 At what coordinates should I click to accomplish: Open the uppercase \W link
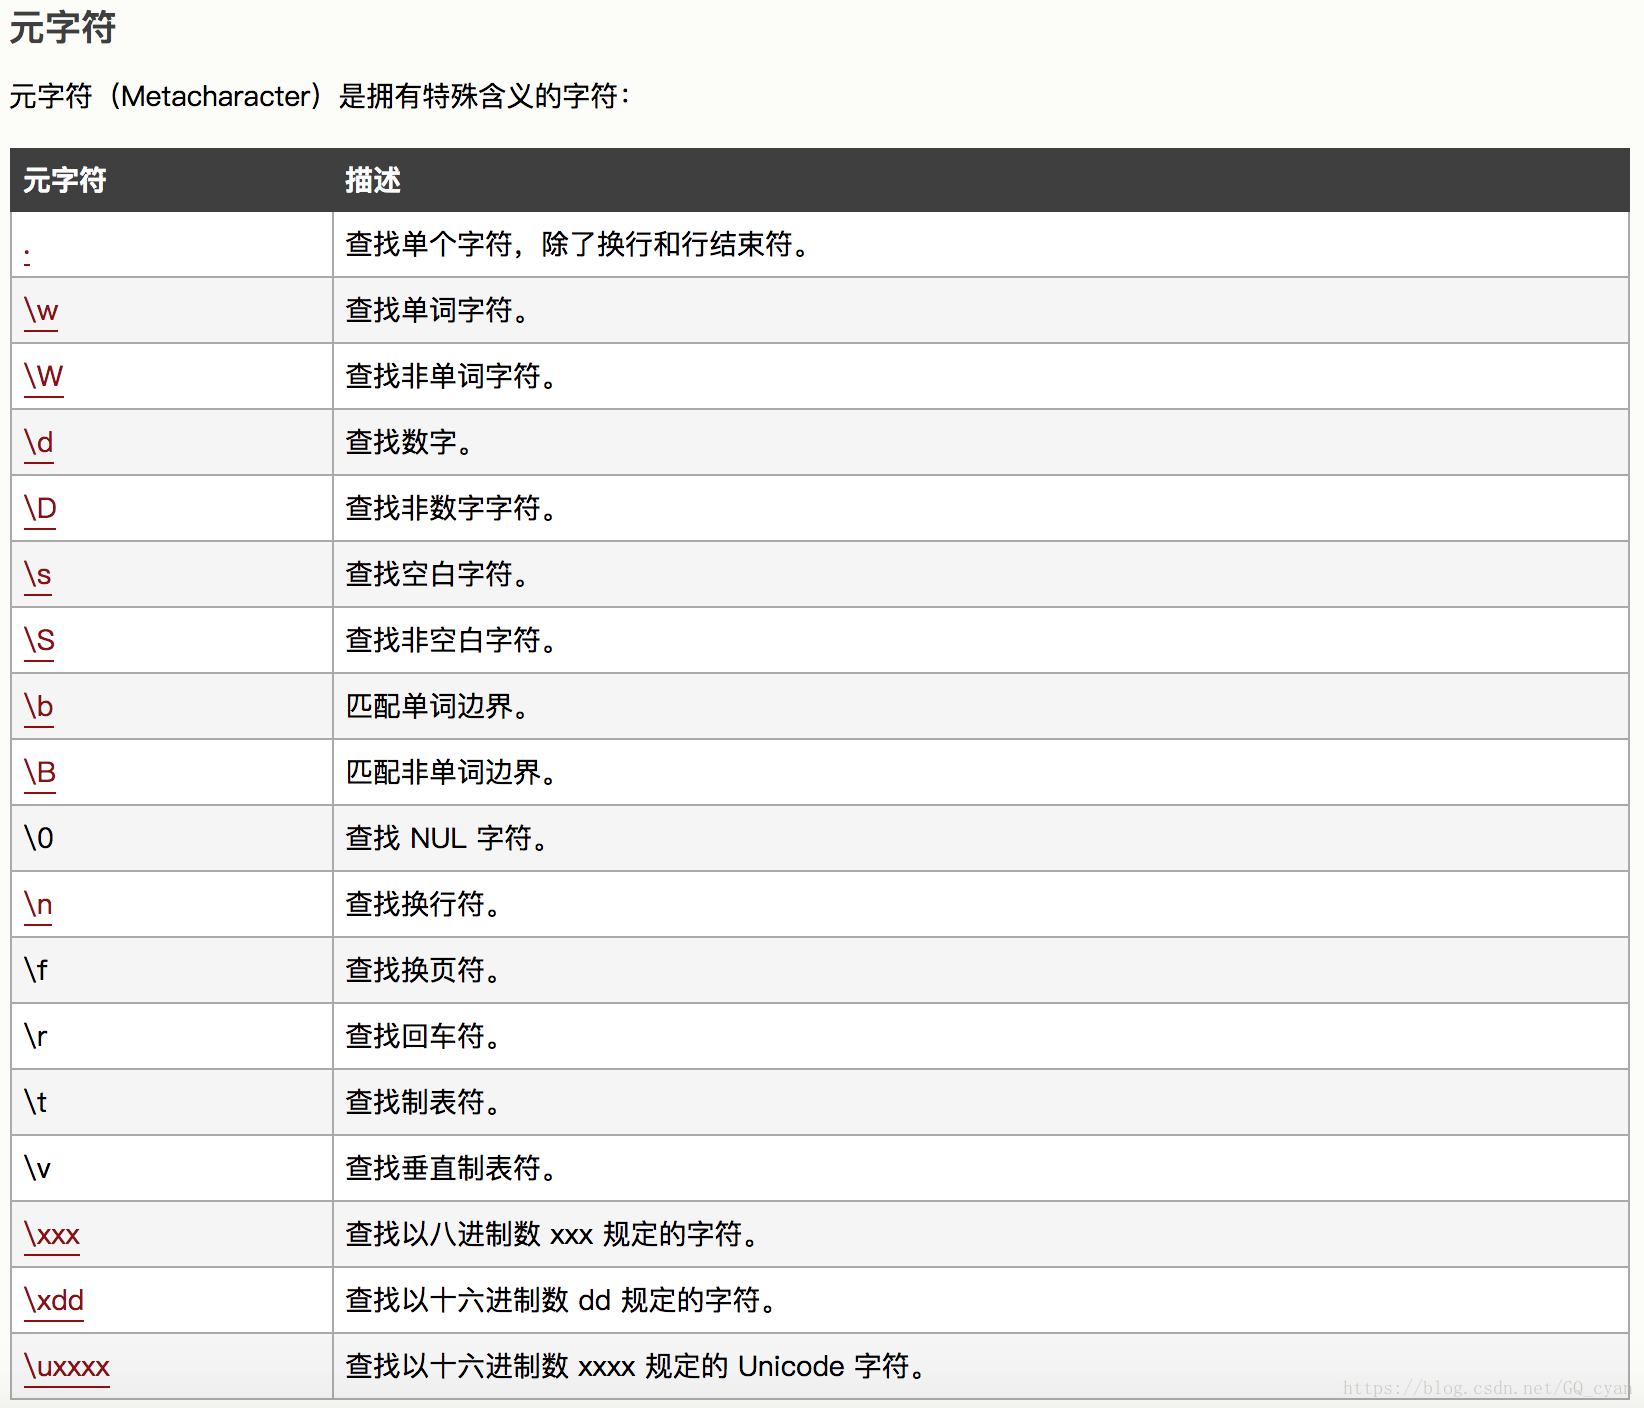43,377
